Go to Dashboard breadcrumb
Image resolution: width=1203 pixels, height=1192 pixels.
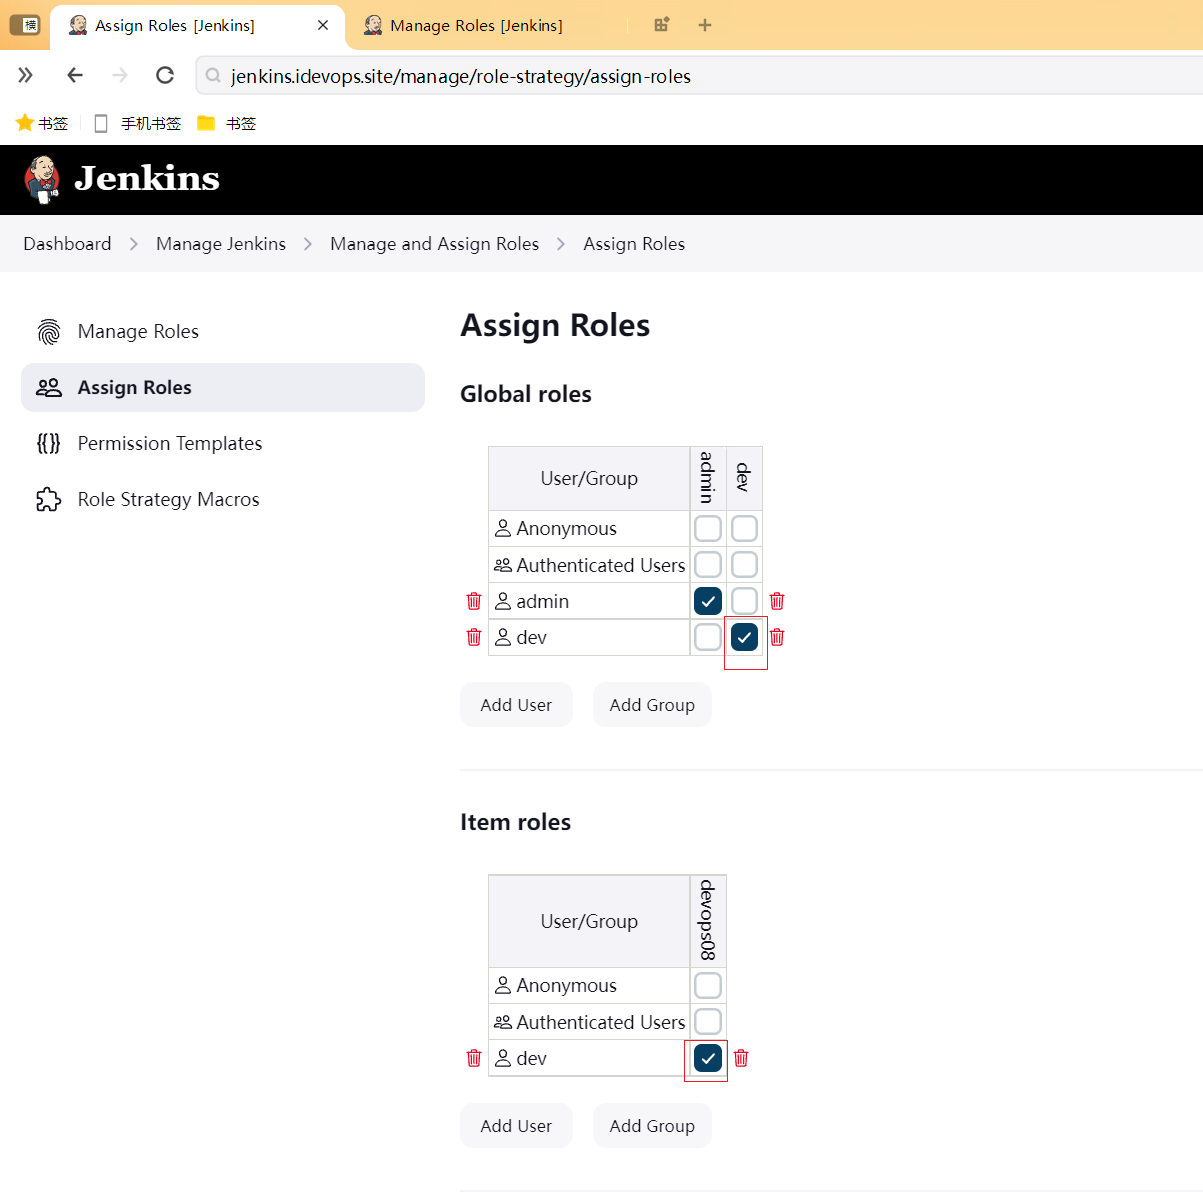point(67,244)
